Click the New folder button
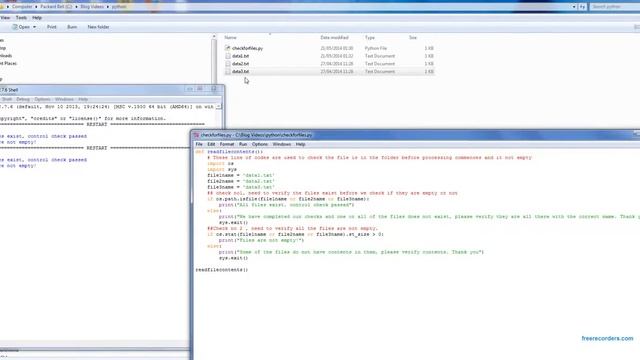Image resolution: width=640 pixels, height=360 pixels. click(98, 27)
